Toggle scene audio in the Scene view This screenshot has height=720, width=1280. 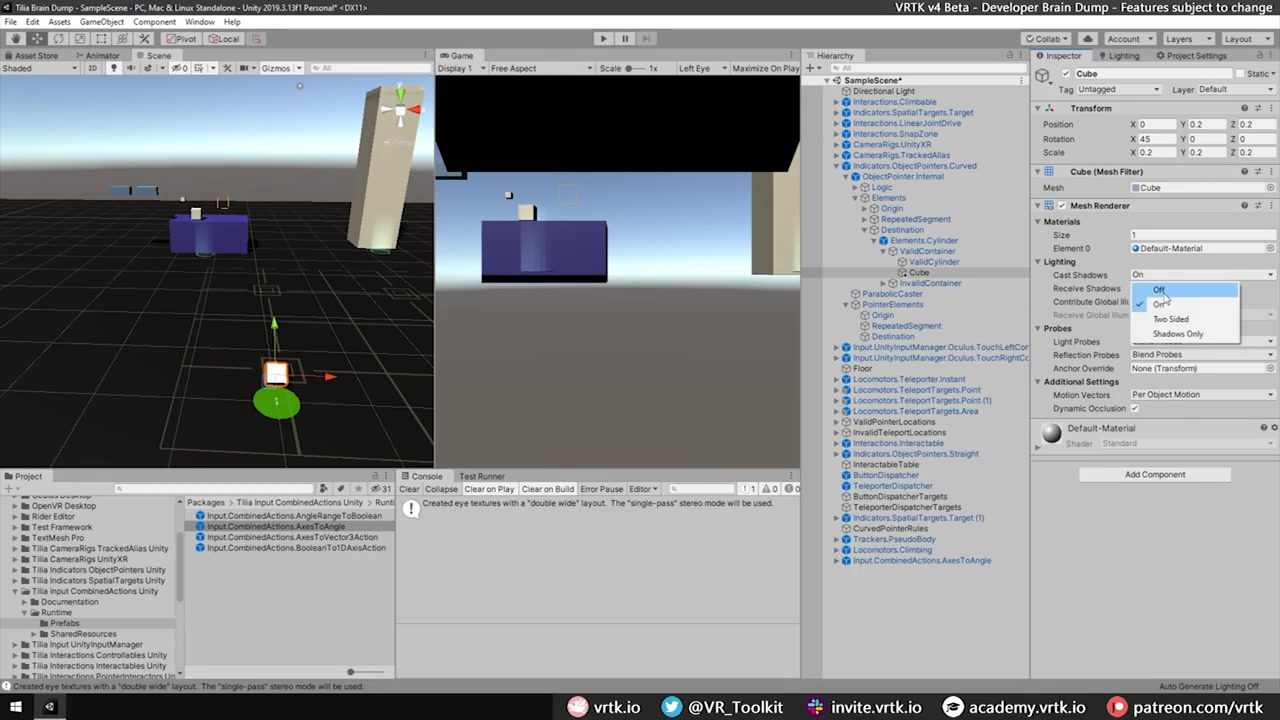point(131,67)
